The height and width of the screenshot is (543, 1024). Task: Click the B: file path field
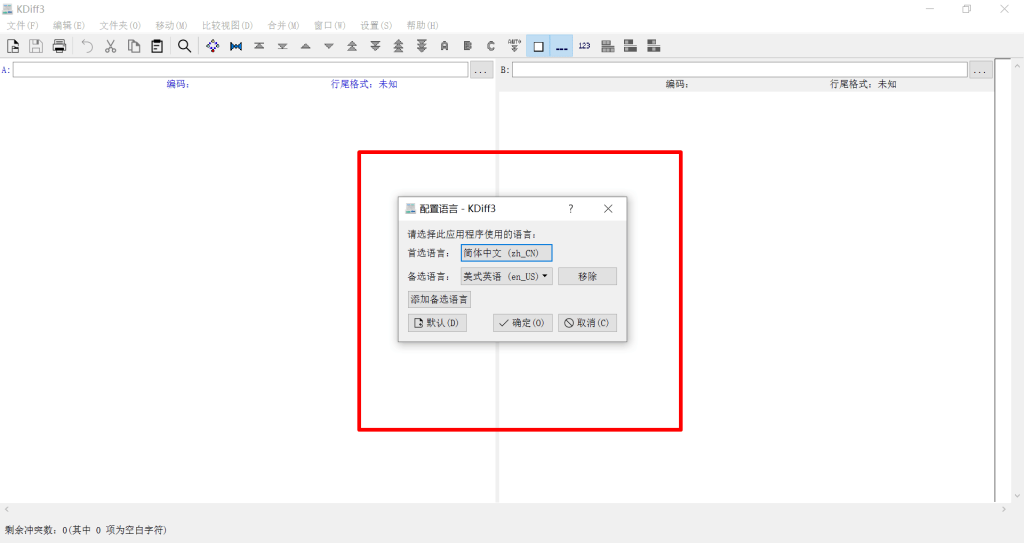click(x=739, y=70)
